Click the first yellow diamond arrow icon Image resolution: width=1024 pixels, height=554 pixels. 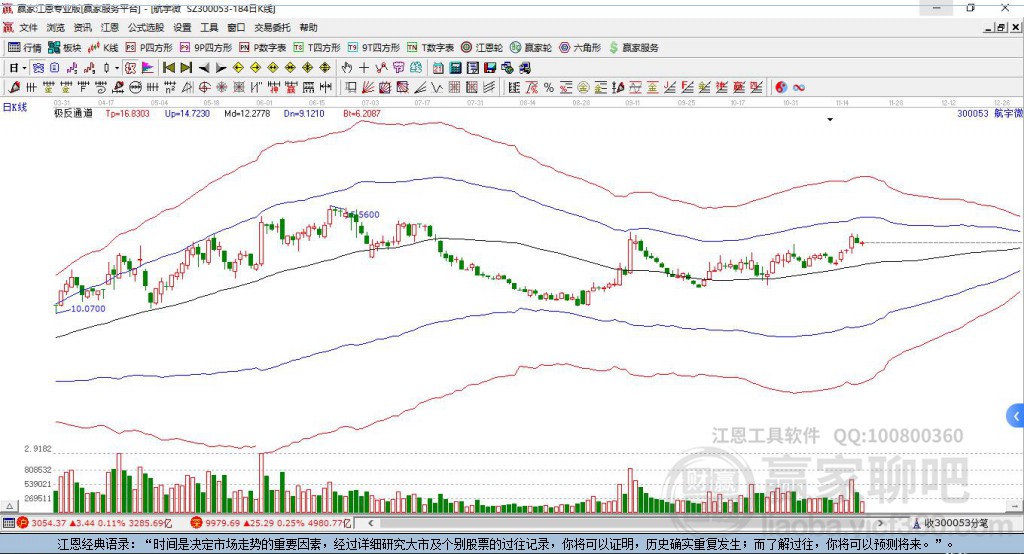click(238, 67)
